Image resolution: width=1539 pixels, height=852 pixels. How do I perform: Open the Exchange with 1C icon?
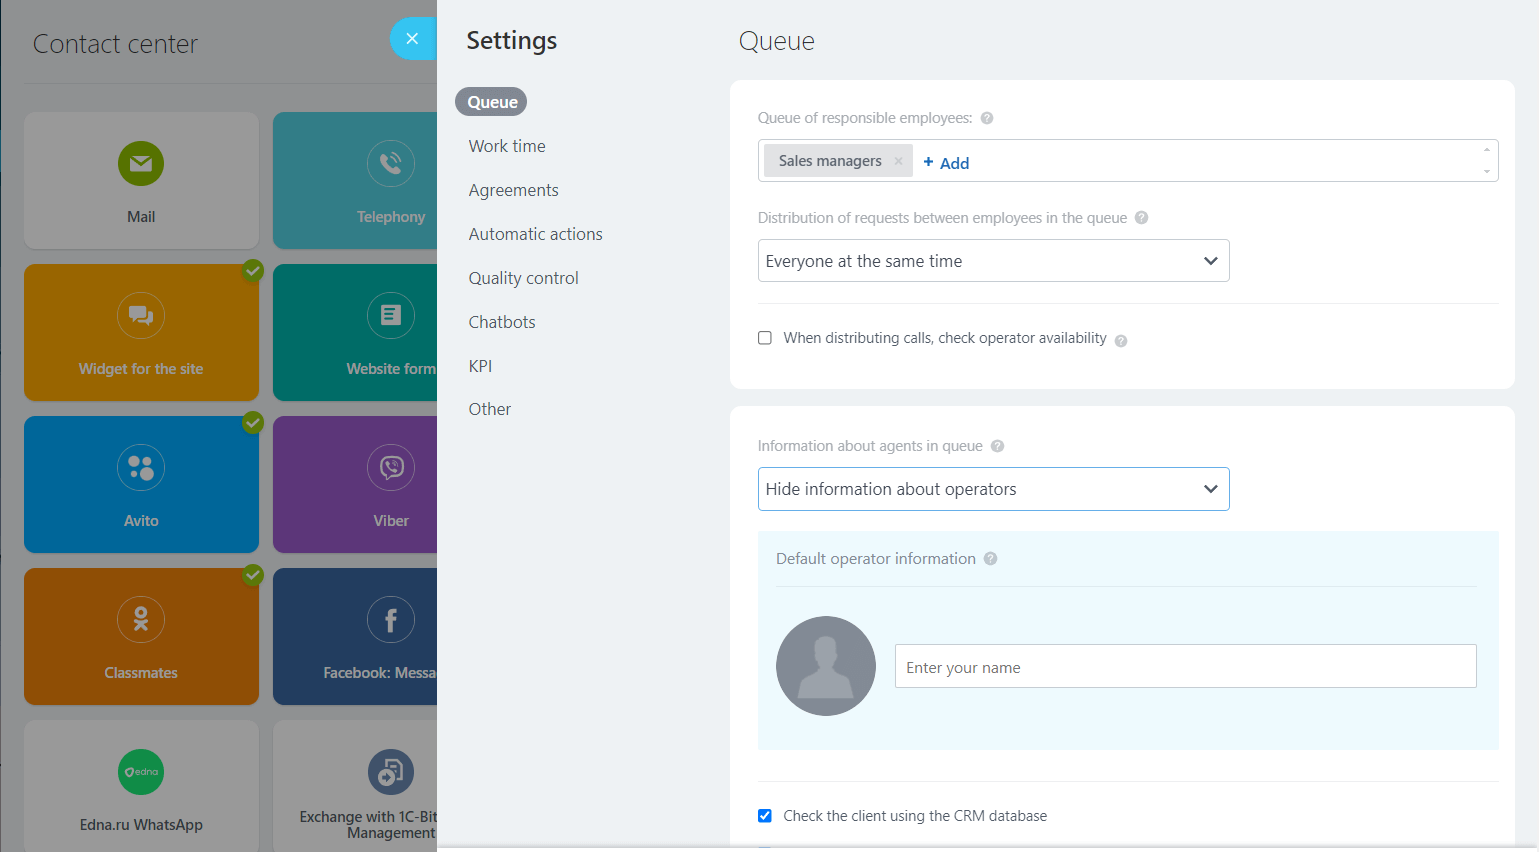tap(391, 772)
